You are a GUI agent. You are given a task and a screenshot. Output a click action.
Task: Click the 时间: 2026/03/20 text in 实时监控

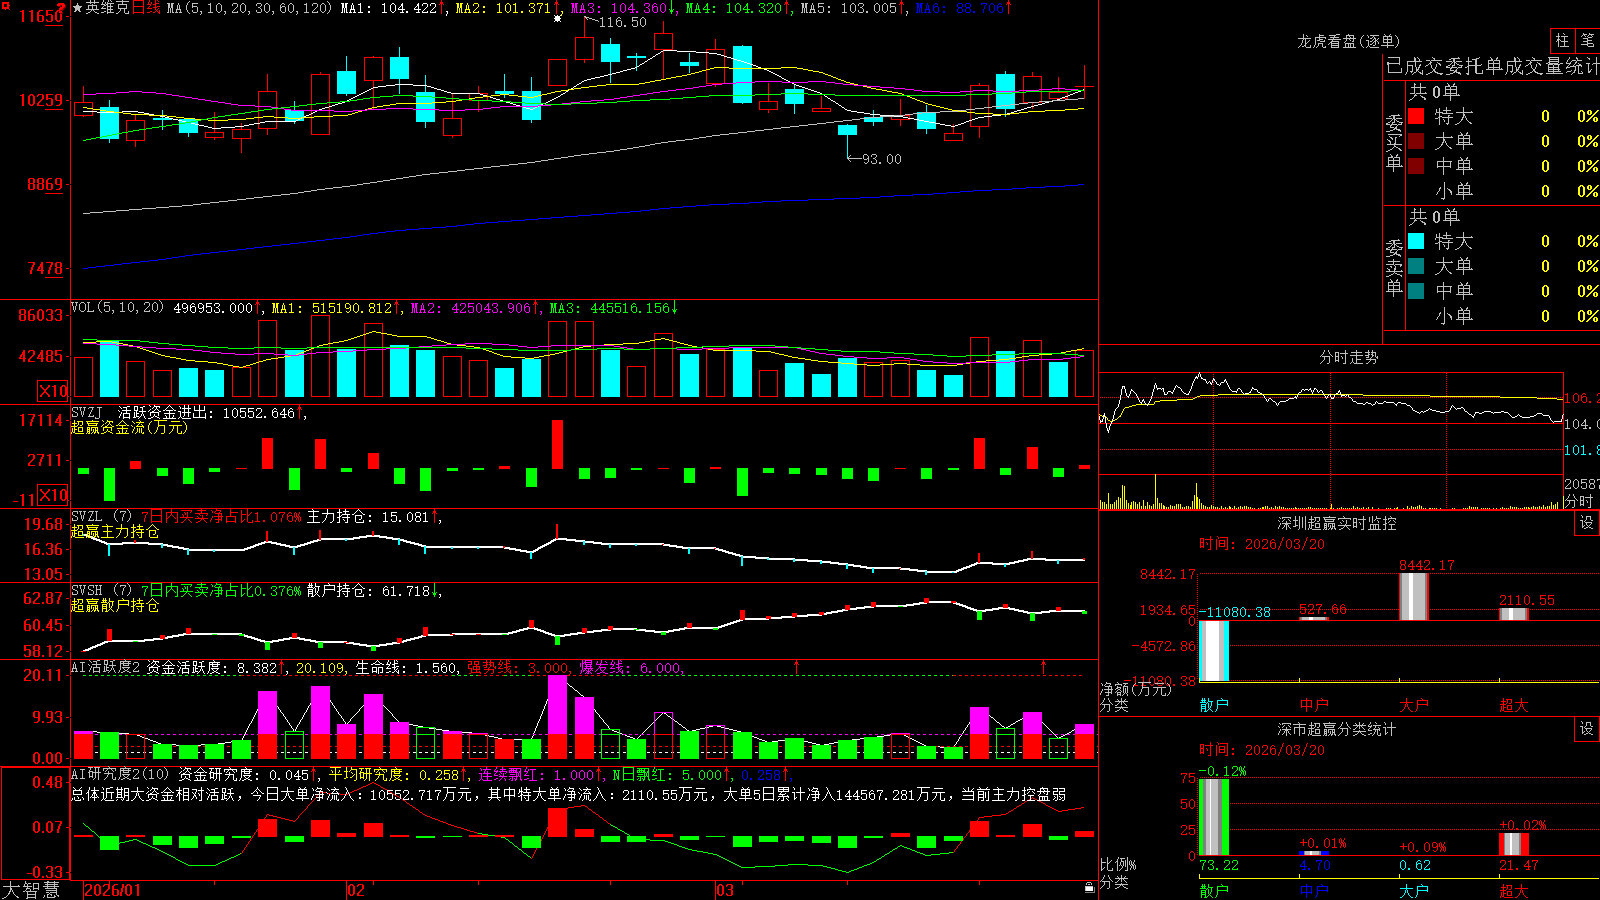[x=1262, y=544]
